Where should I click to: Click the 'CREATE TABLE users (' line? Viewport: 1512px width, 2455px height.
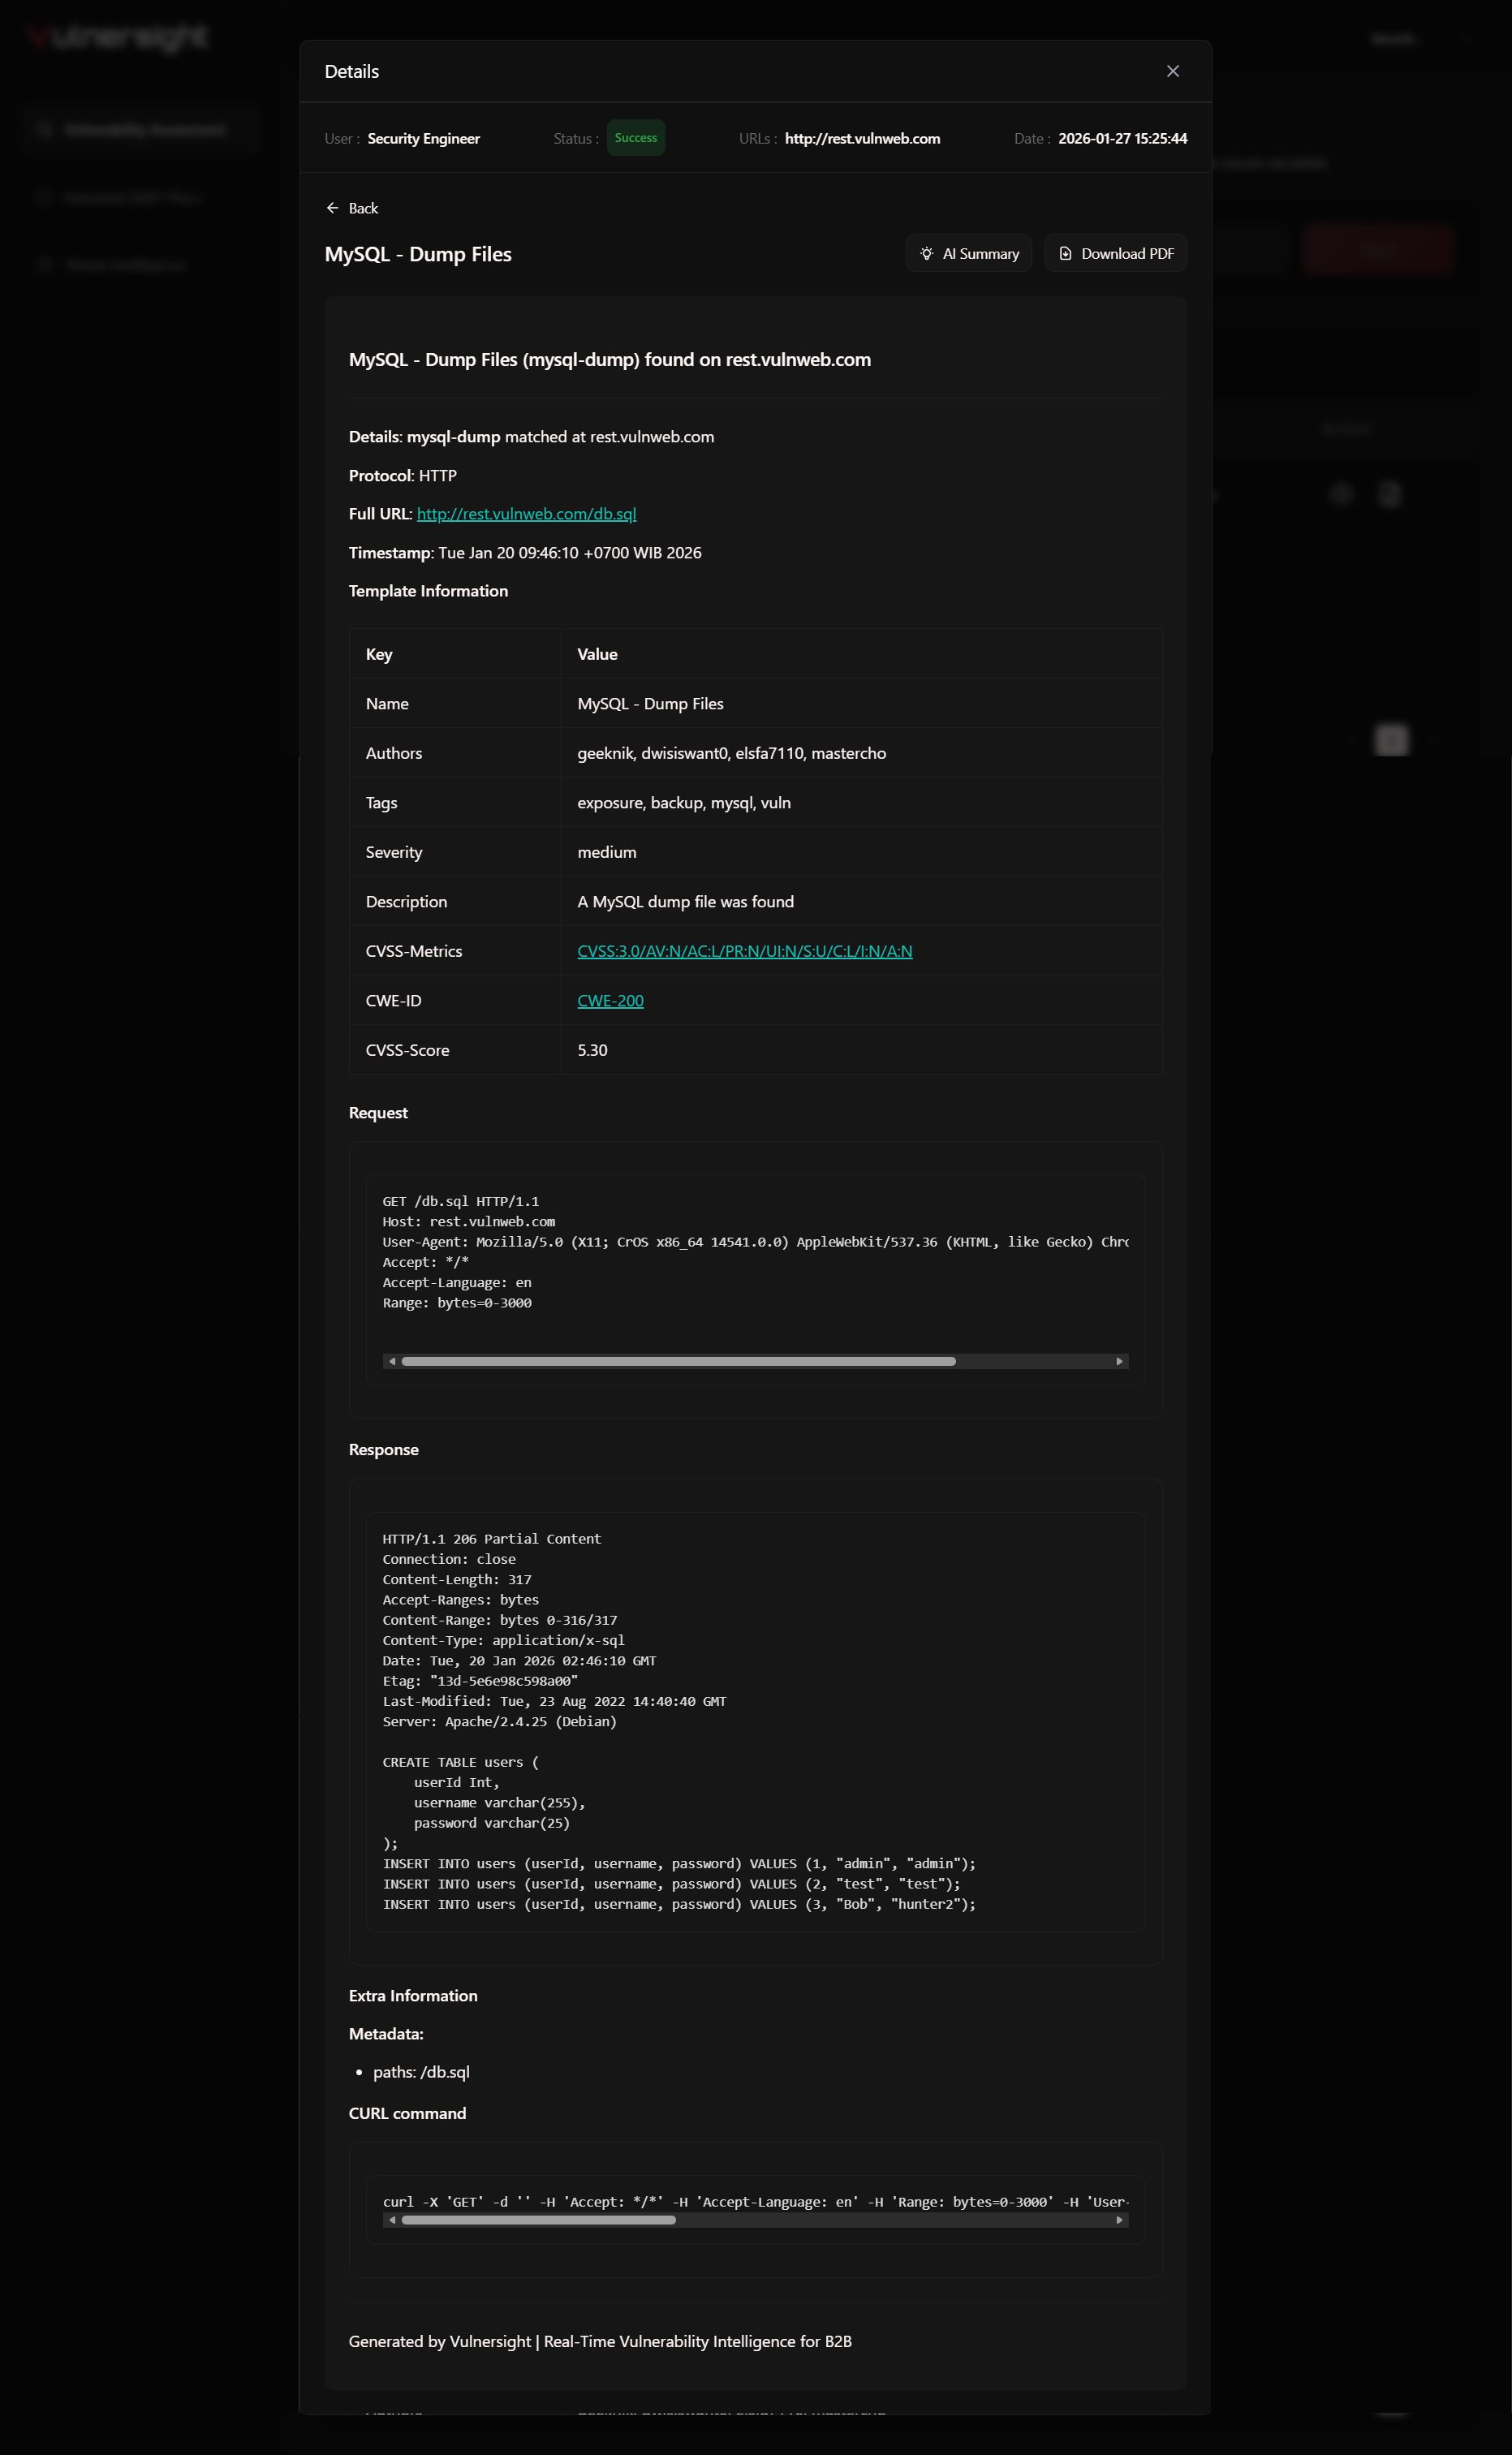pos(460,1762)
